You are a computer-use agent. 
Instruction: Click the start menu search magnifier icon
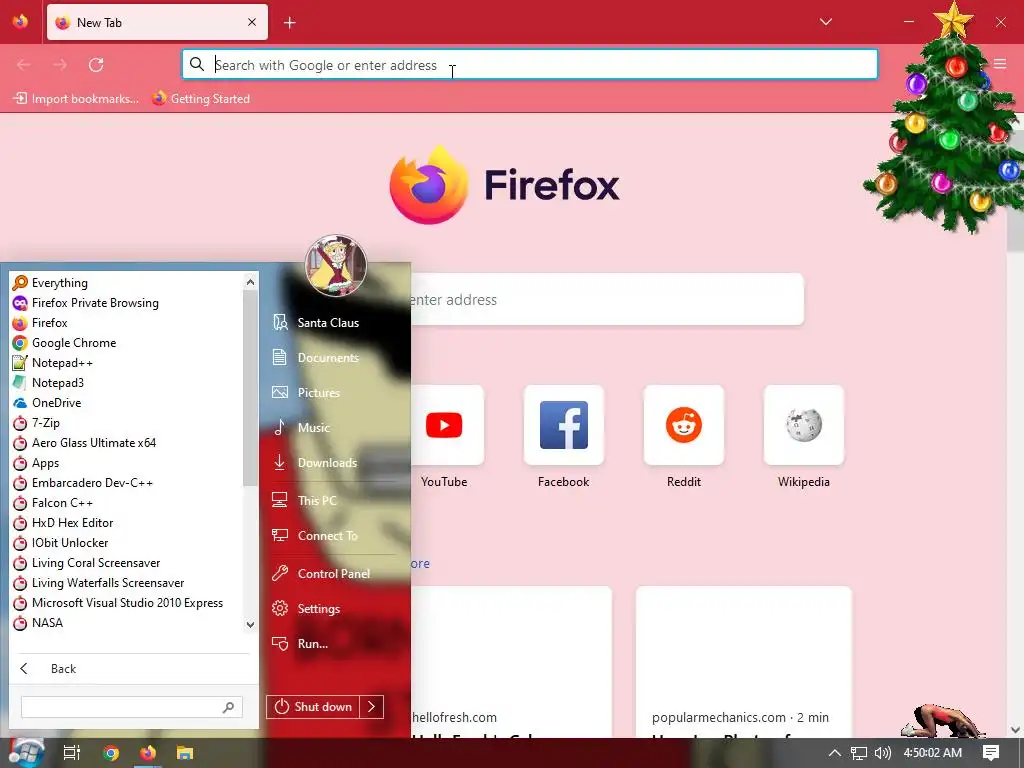[229, 707]
